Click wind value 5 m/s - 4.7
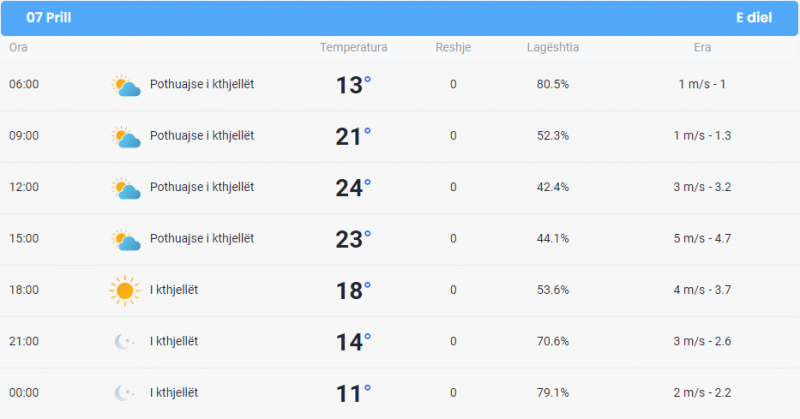 (x=702, y=238)
